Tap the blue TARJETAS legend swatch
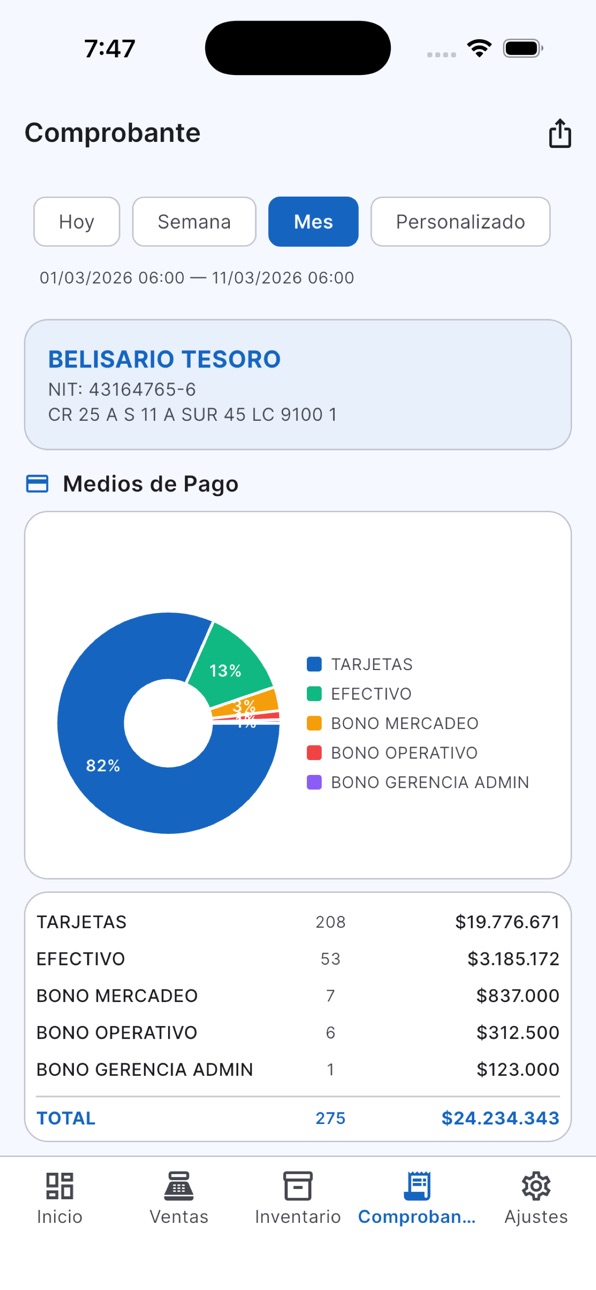 (314, 664)
